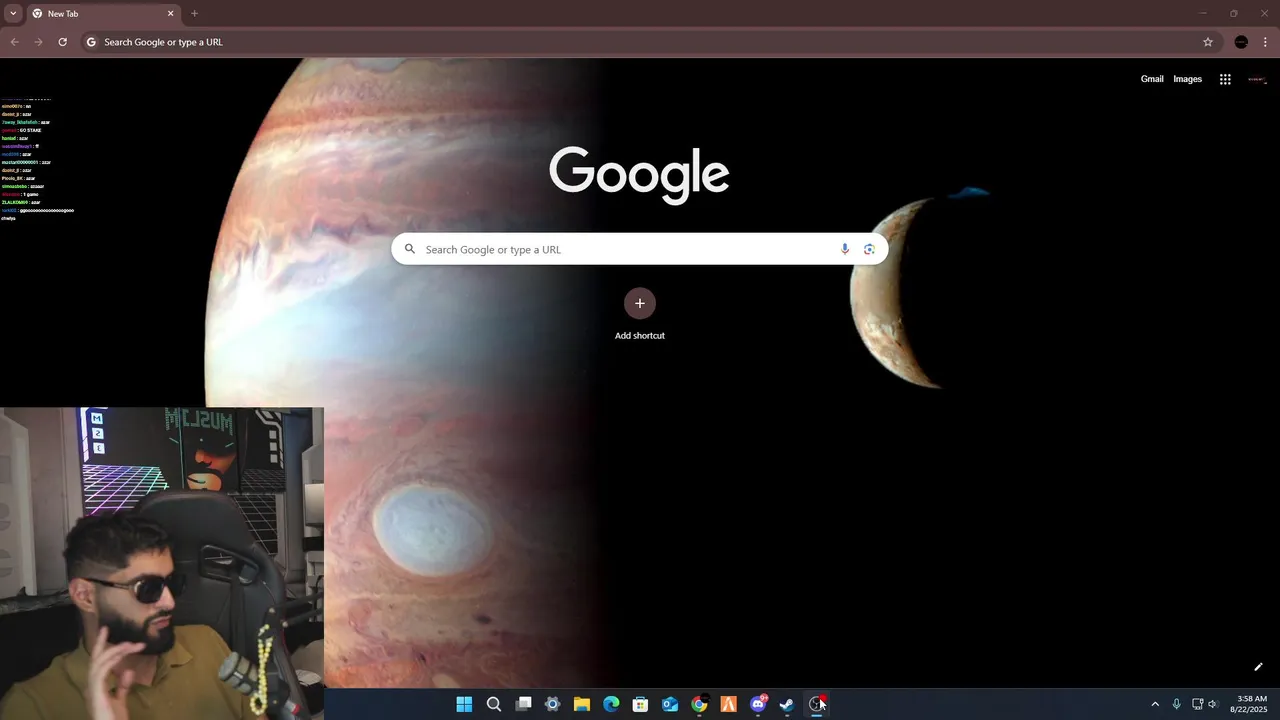Open Microsoft Store from the taskbar
The width and height of the screenshot is (1280, 720).
click(x=640, y=704)
